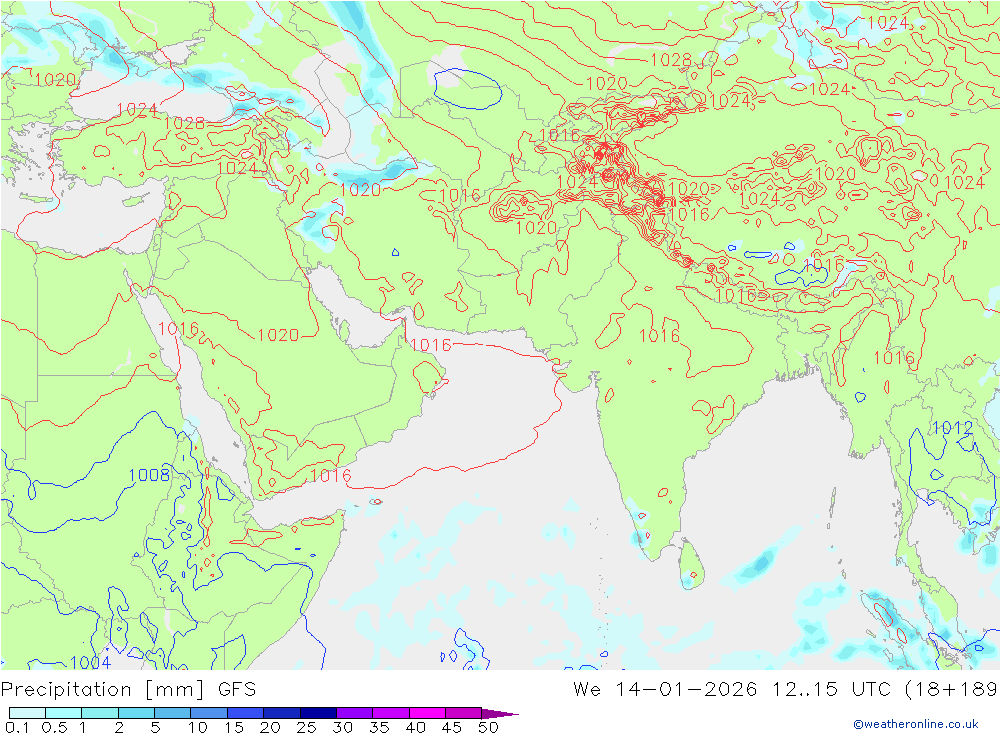1000x733 pixels.
Task: Click the red '1028' isobar label over Turkey
Action: click(x=184, y=123)
